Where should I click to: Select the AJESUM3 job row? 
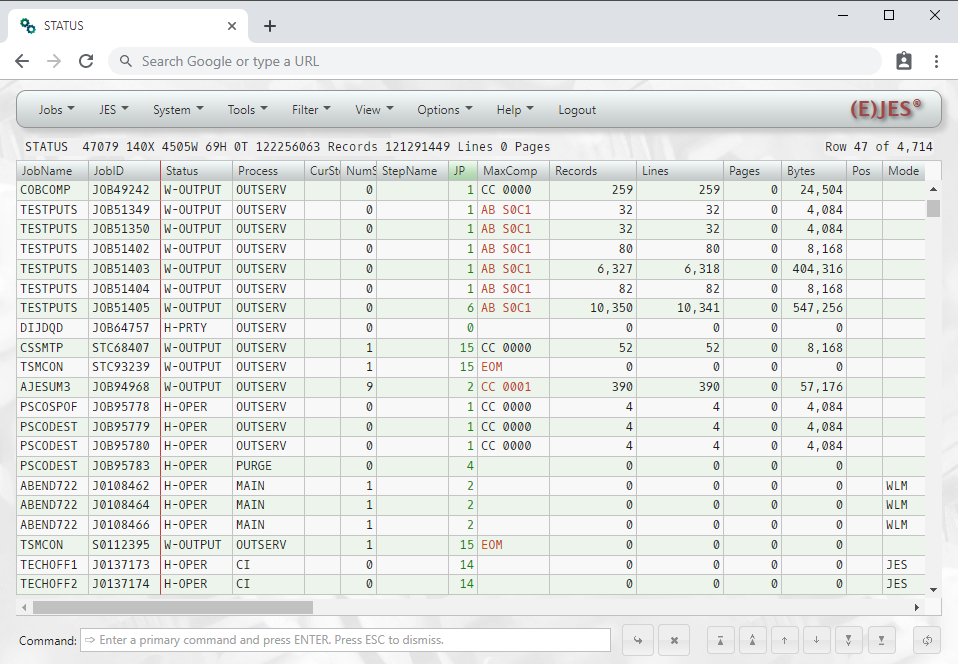(x=48, y=387)
